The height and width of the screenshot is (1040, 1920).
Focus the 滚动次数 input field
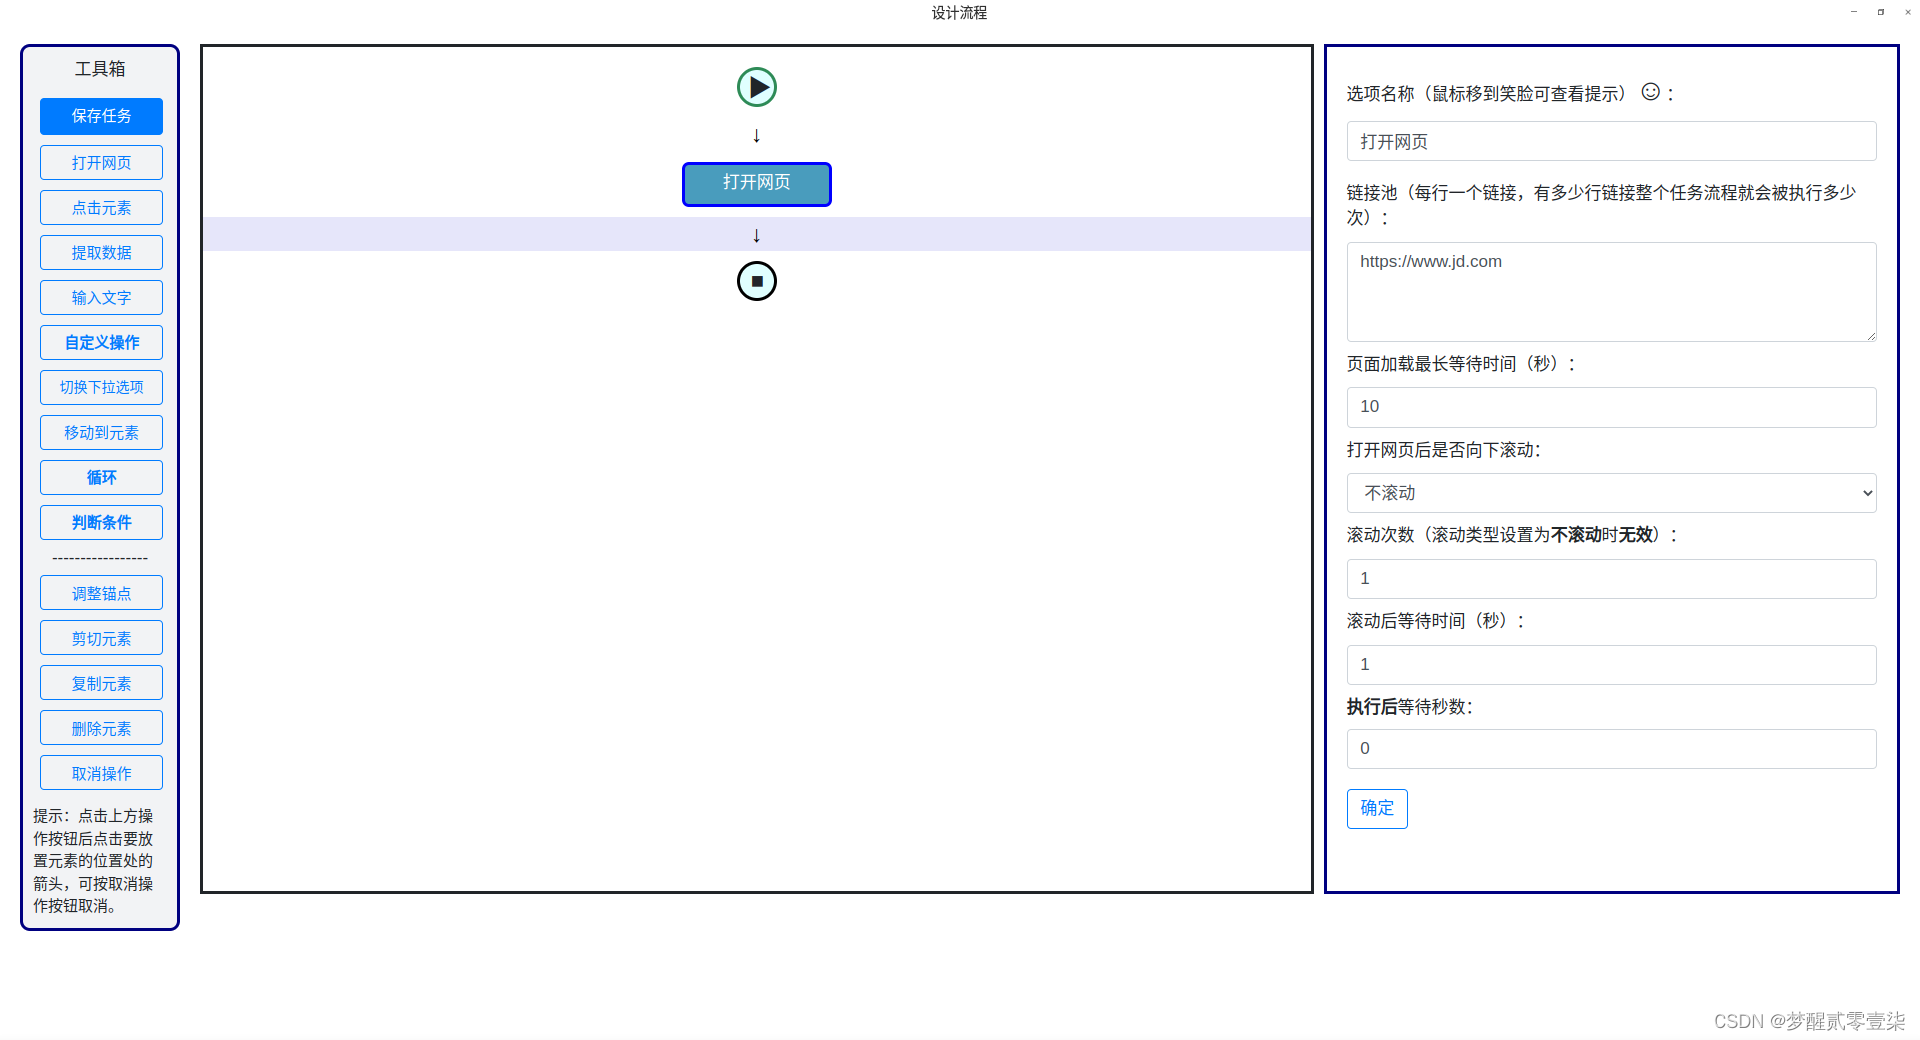1611,579
